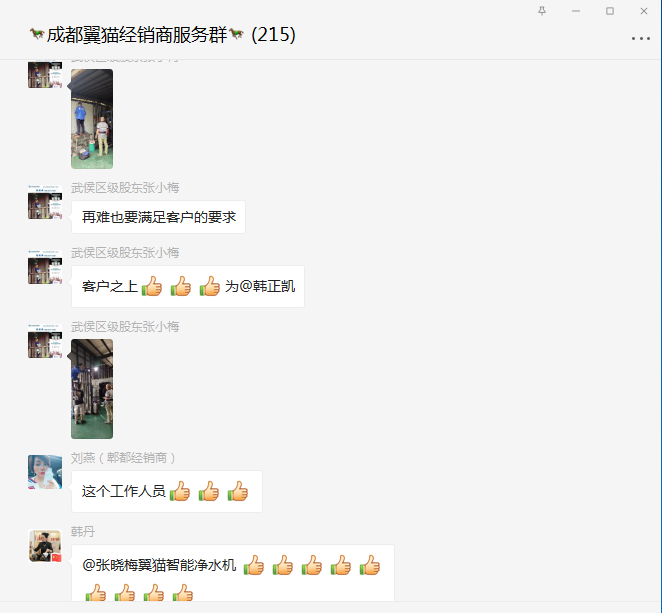Click sender name 刘燕（郫都经销商）
The height and width of the screenshot is (613, 662).
point(123,458)
